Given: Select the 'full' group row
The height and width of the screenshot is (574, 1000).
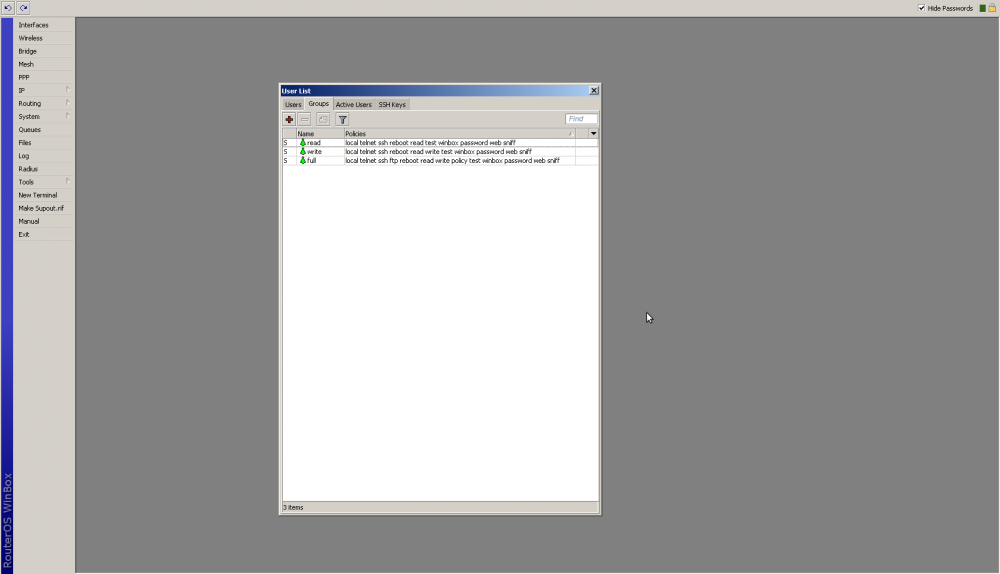Looking at the screenshot, I should [311, 160].
